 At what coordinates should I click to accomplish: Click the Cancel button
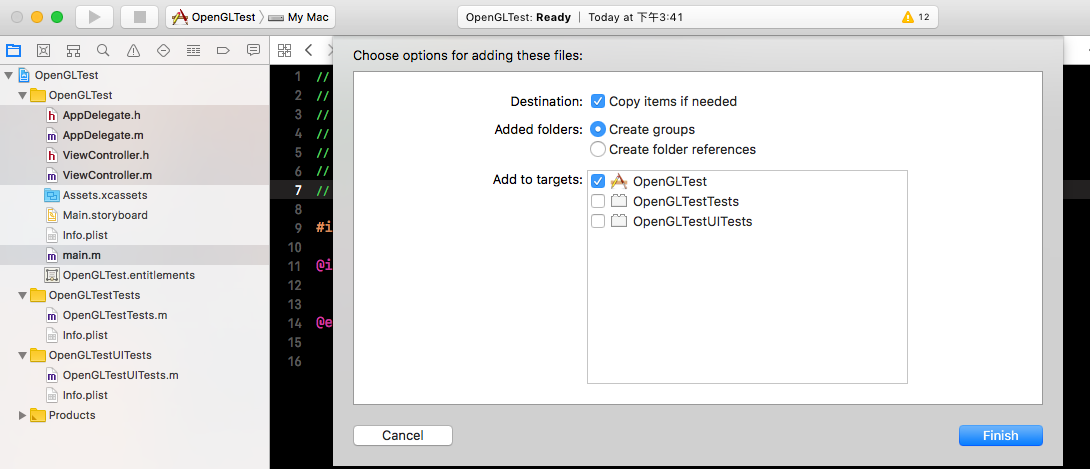click(403, 436)
